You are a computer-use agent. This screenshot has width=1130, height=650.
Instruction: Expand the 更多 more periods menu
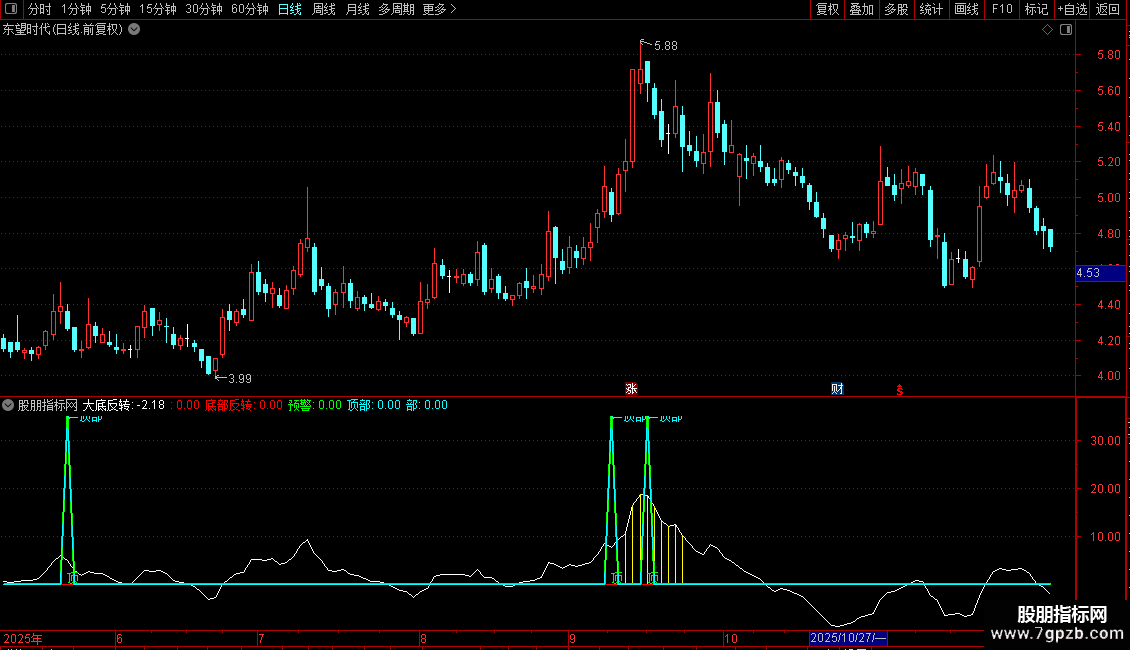[x=439, y=9]
